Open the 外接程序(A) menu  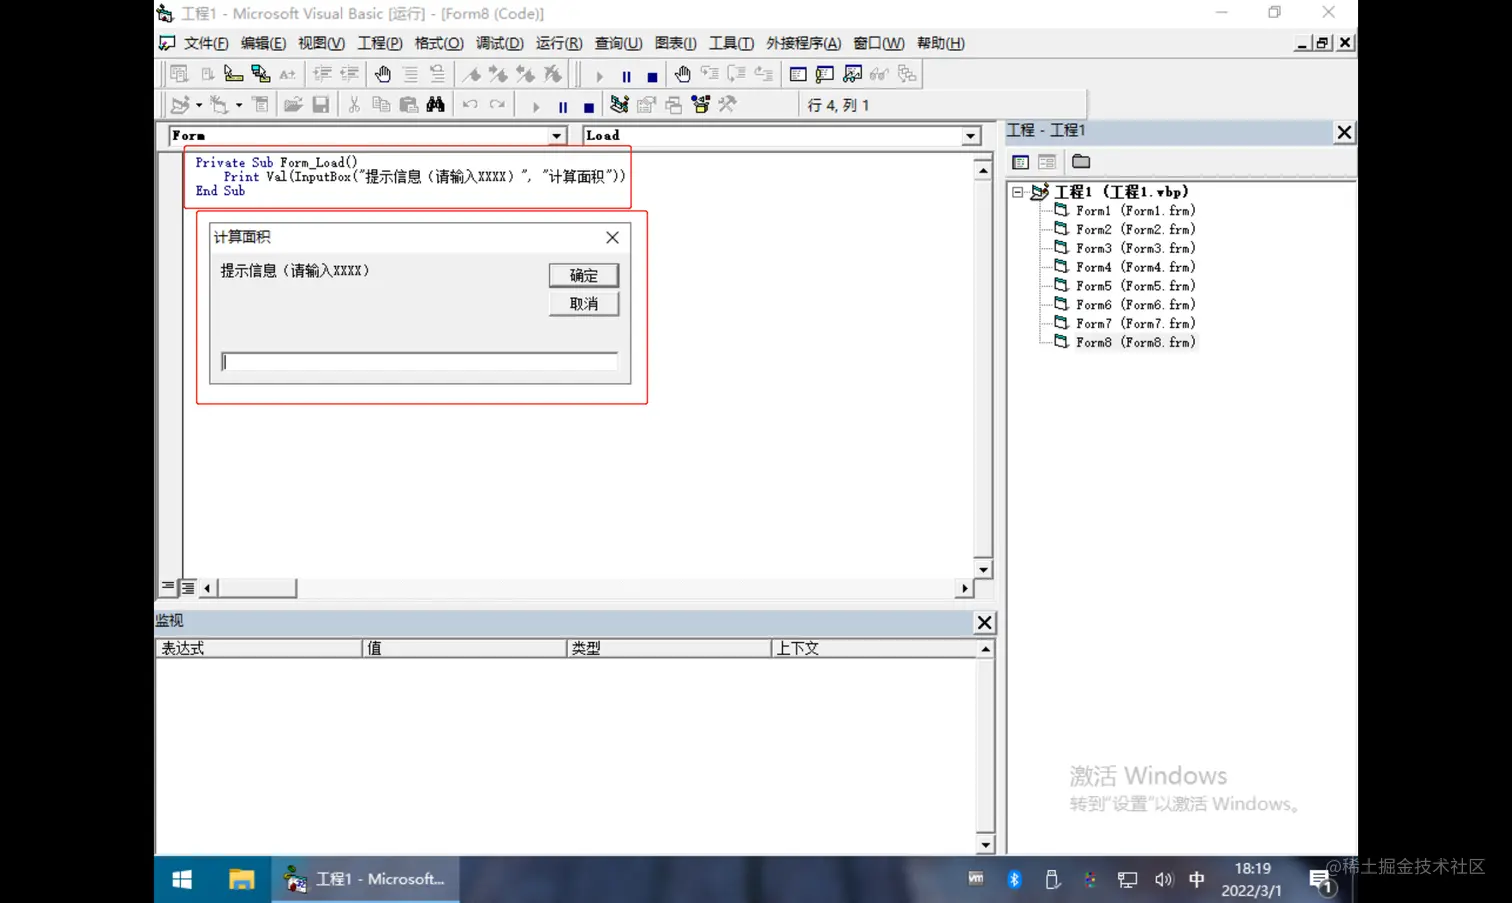(x=803, y=43)
